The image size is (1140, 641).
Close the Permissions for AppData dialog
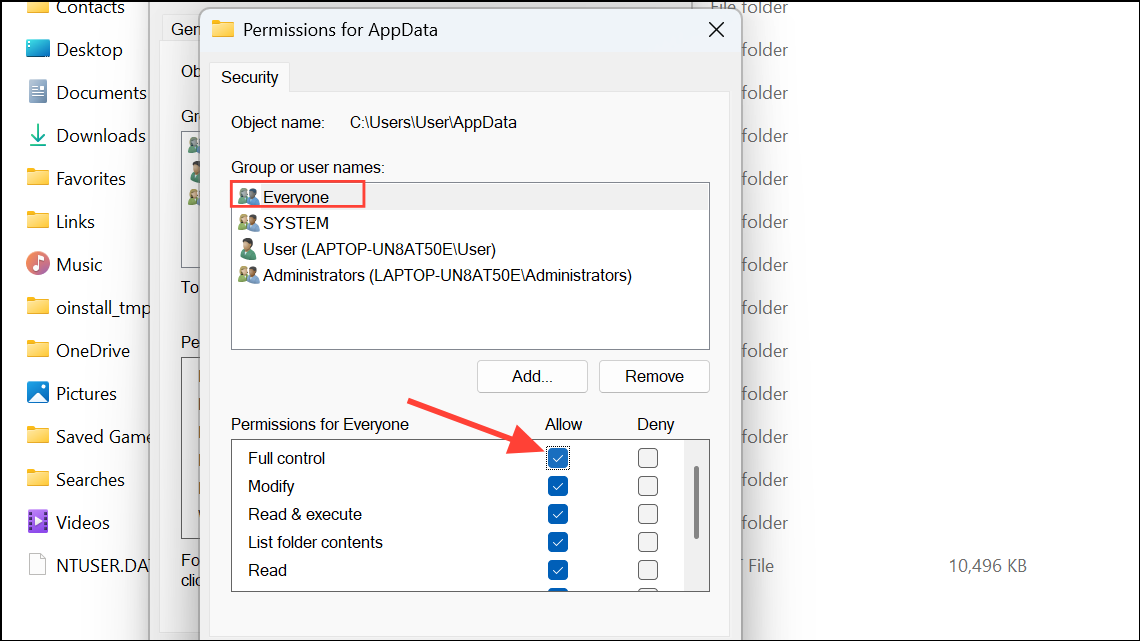[x=716, y=30]
